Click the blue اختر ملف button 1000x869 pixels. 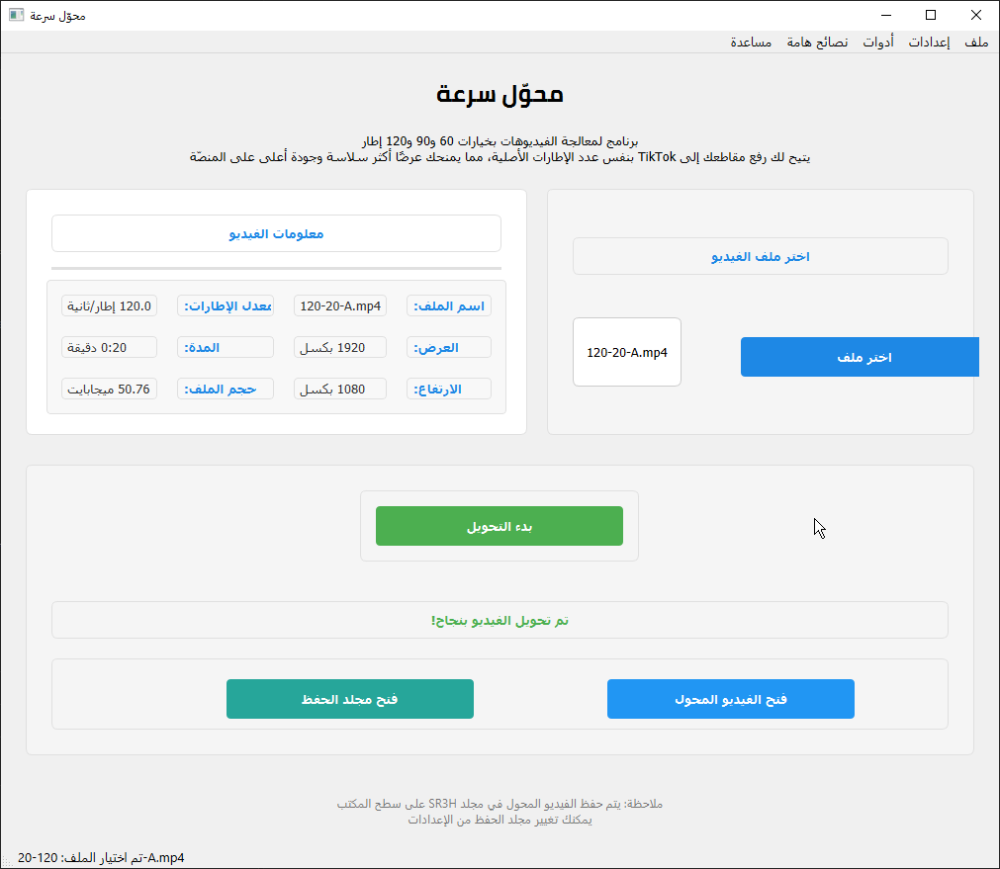click(858, 357)
